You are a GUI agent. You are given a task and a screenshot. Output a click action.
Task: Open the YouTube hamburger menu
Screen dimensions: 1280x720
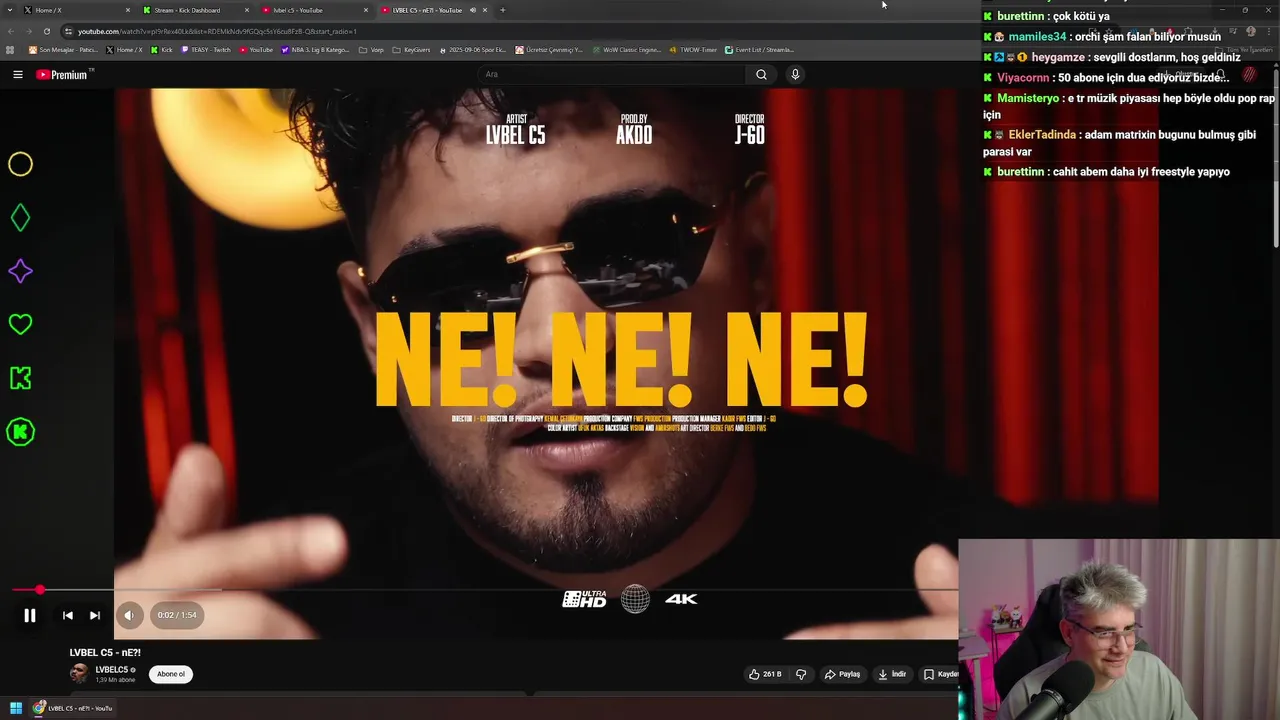point(18,74)
